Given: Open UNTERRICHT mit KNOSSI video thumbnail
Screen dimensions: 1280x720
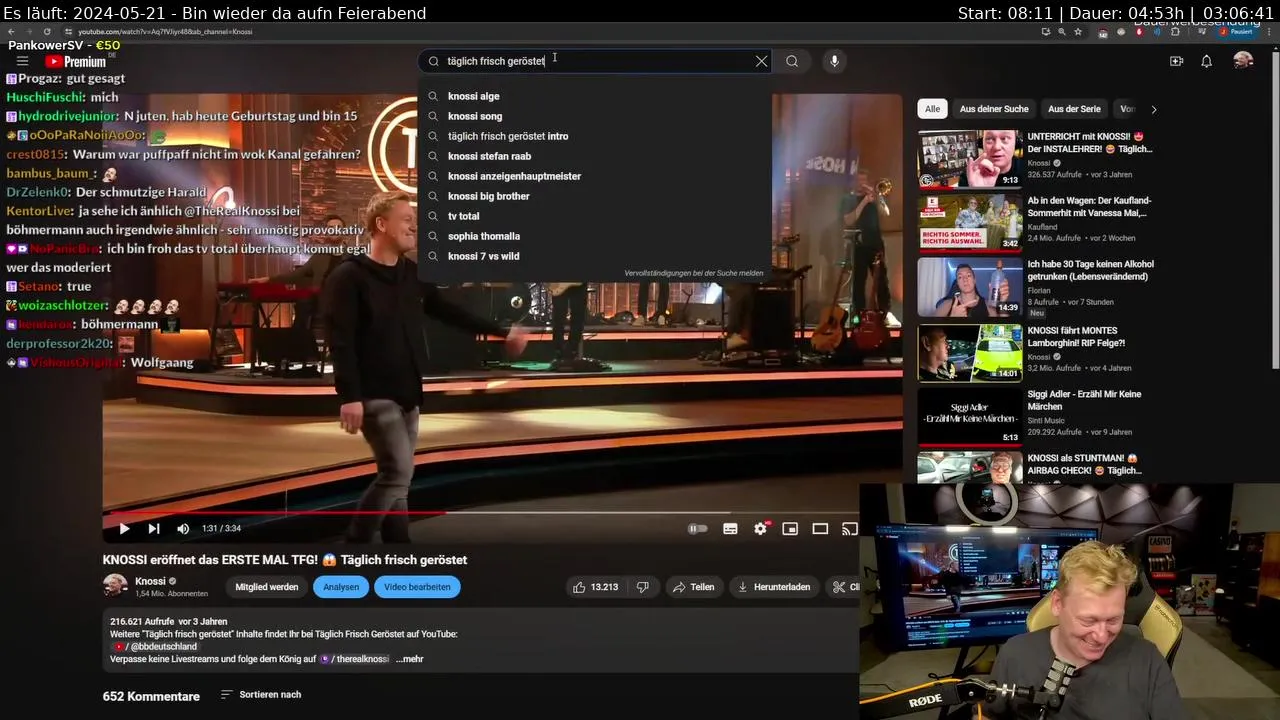Looking at the screenshot, I should [x=970, y=159].
